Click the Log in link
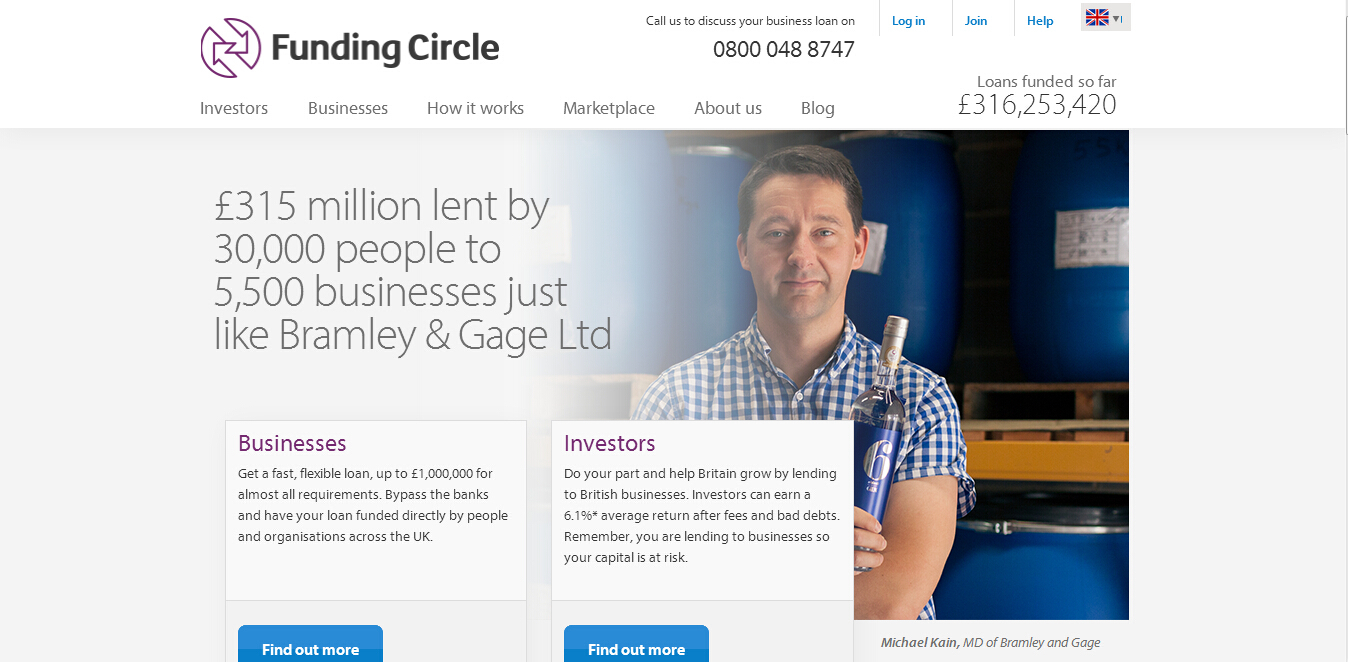The height and width of the screenshot is (662, 1348). [908, 21]
